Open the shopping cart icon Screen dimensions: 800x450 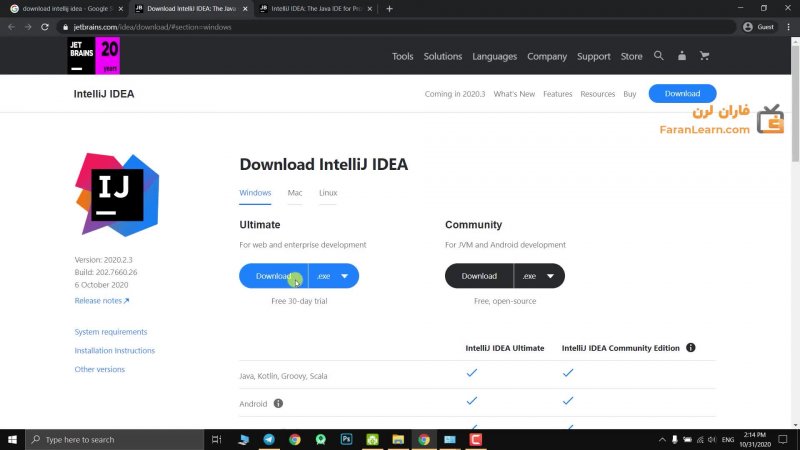coord(705,56)
